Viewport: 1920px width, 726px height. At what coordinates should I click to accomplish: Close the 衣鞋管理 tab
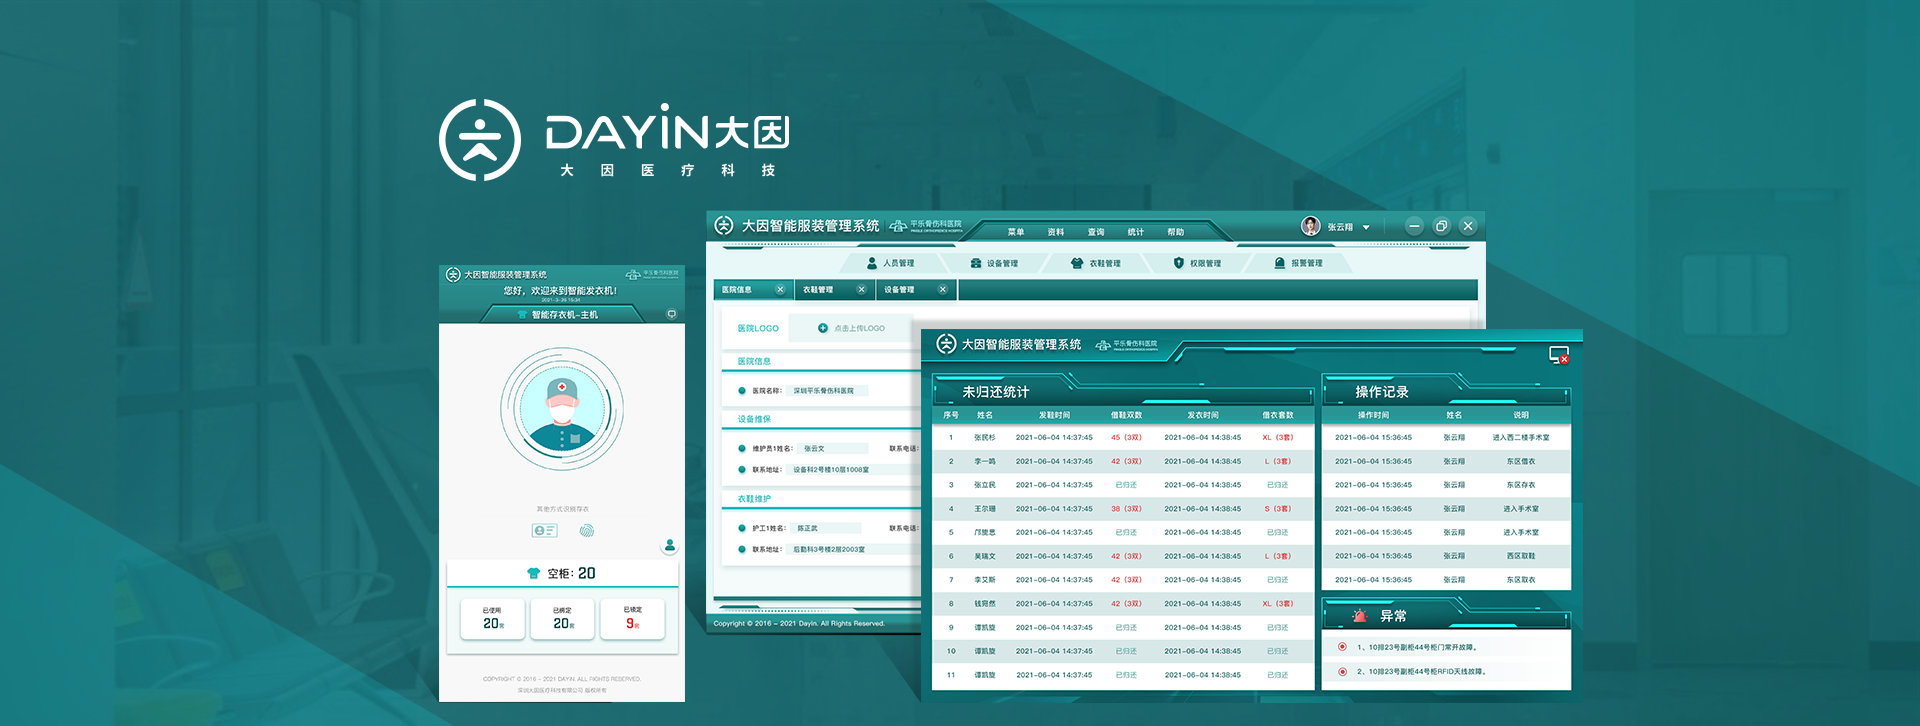(861, 290)
